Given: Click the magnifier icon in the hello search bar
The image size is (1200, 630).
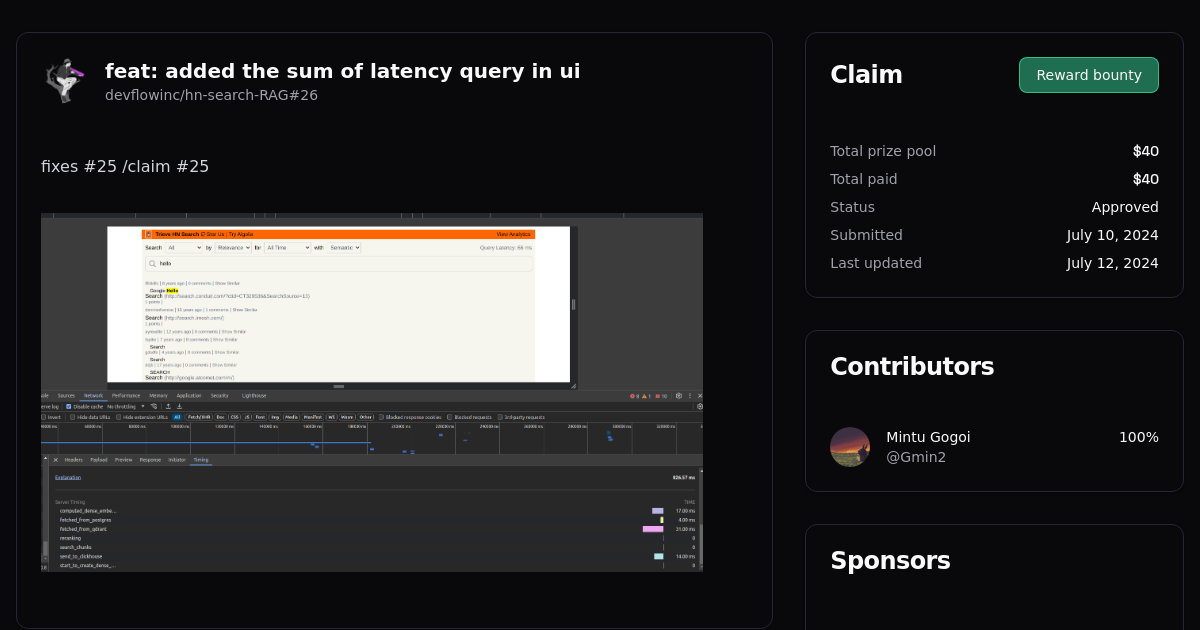Looking at the screenshot, I should [x=152, y=264].
